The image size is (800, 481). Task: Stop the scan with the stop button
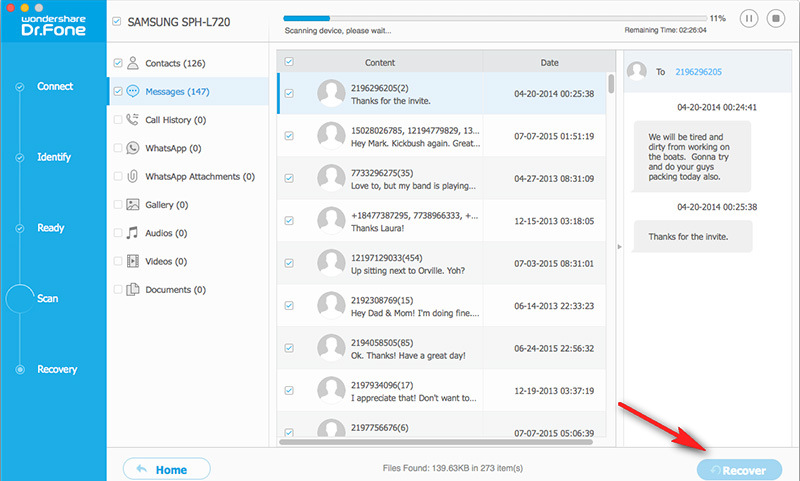[776, 19]
